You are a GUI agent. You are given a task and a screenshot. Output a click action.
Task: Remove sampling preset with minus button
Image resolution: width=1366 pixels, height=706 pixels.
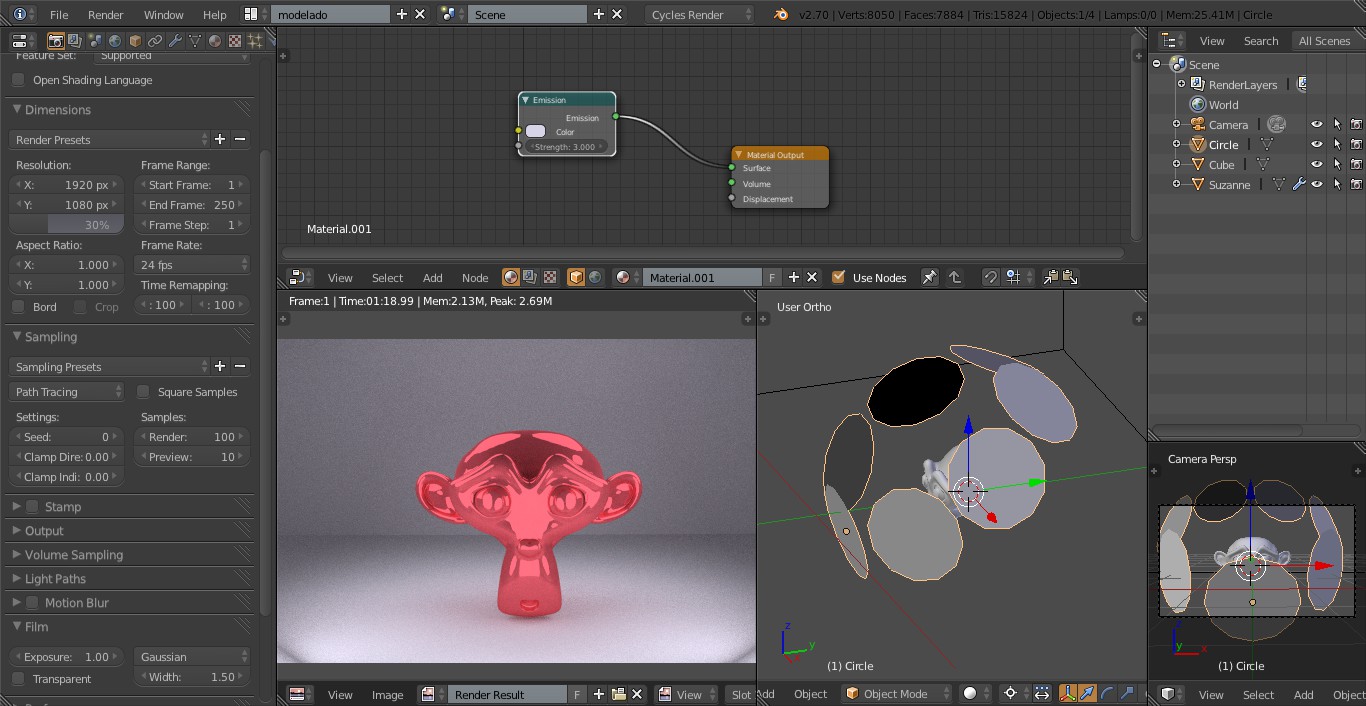coord(239,367)
